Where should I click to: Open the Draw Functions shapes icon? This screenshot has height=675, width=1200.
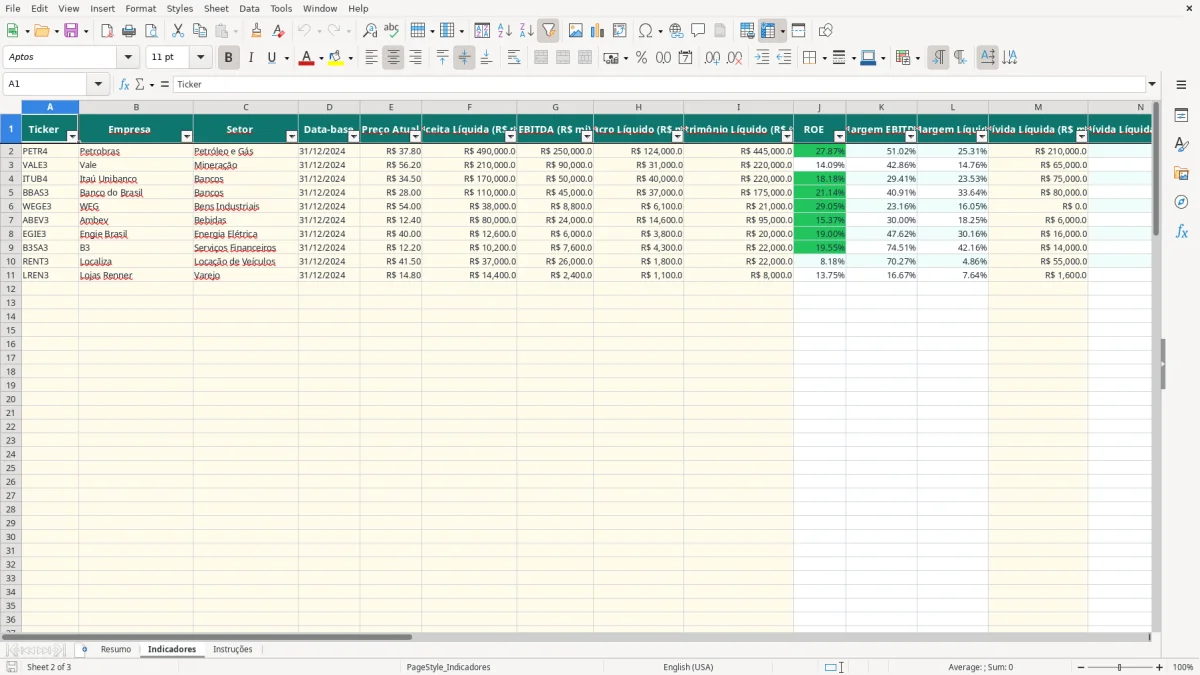coord(825,31)
